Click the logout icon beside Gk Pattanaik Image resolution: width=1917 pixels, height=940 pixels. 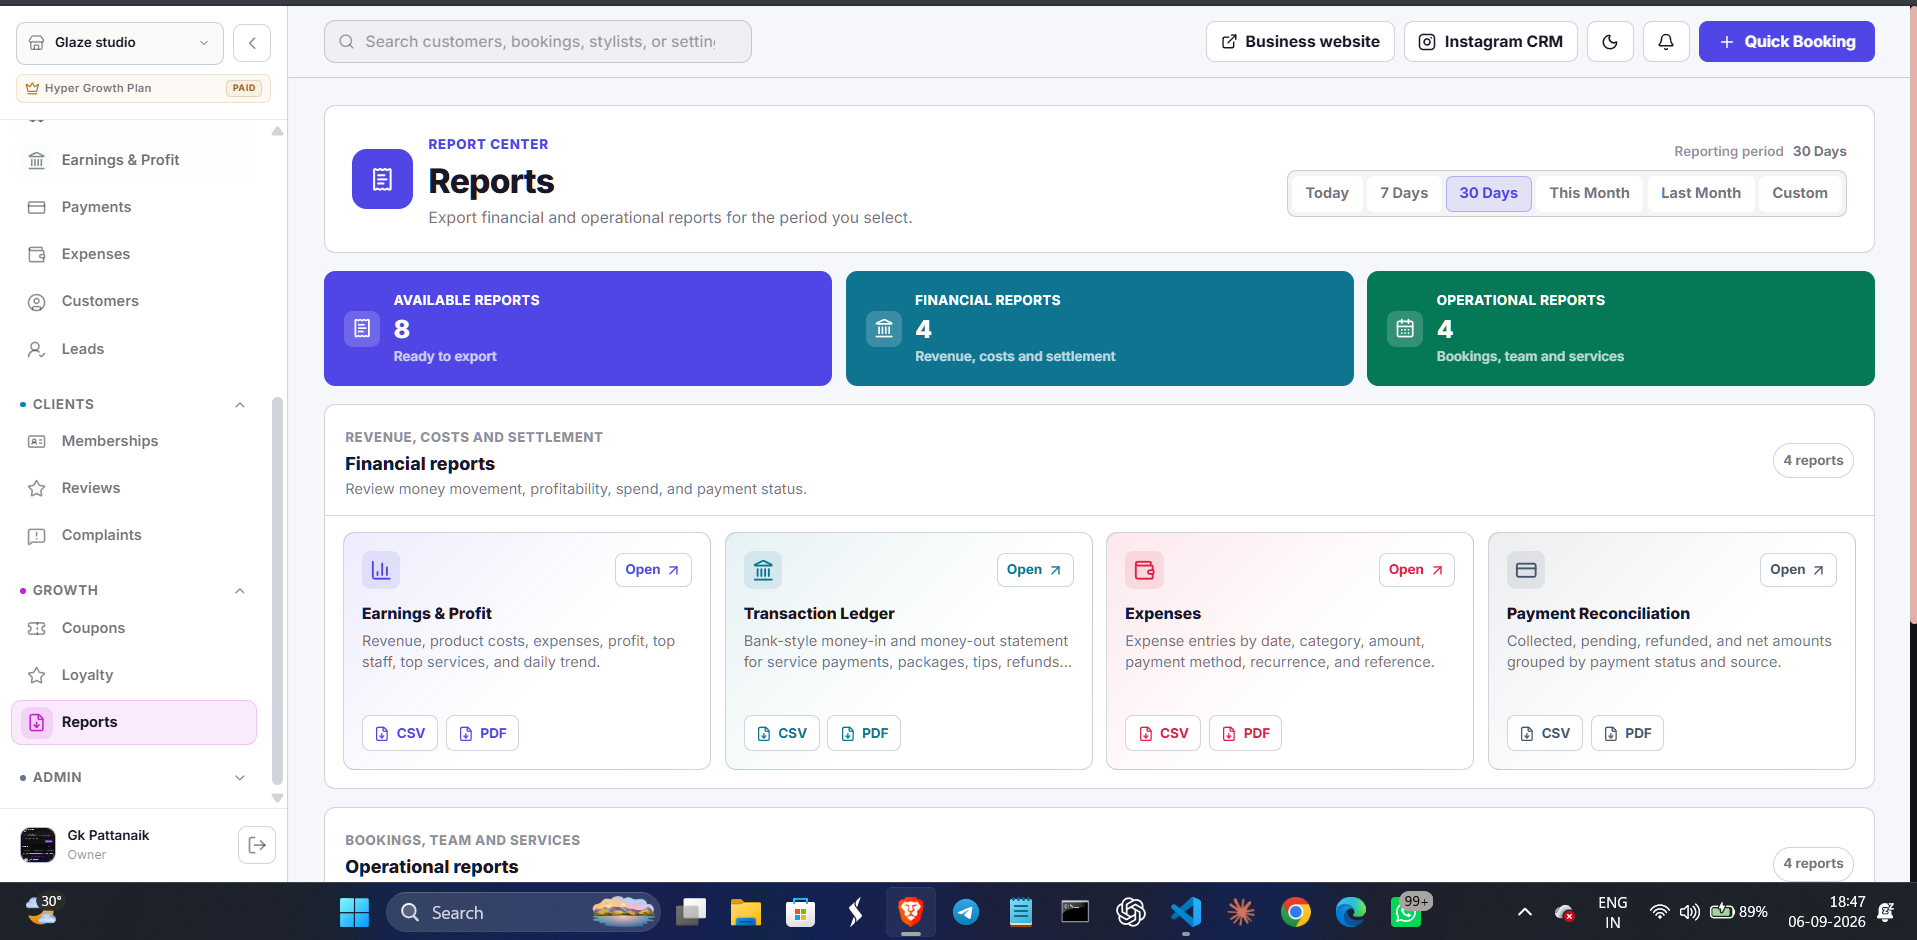tap(257, 845)
